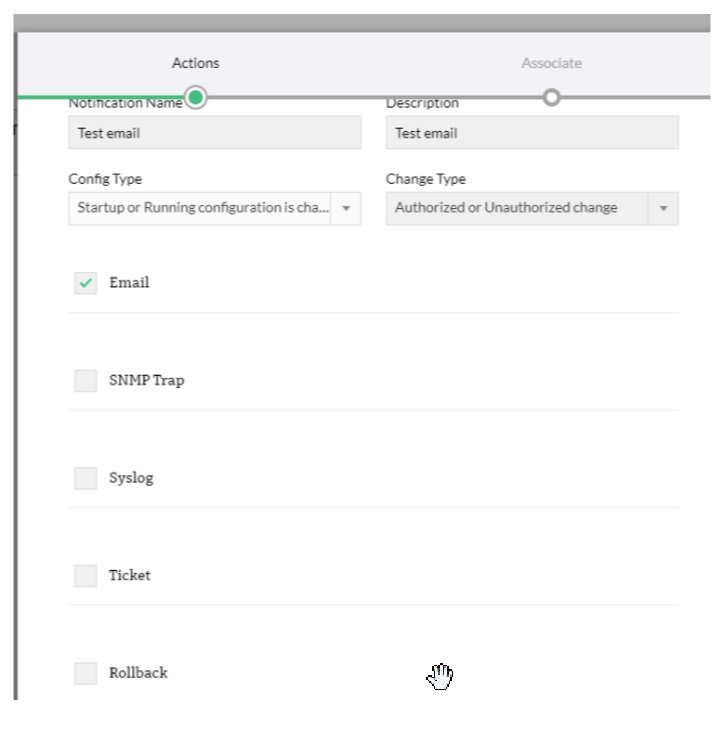Tick the Ticket action checkbox
This screenshot has height=730, width=724.
tap(86, 576)
